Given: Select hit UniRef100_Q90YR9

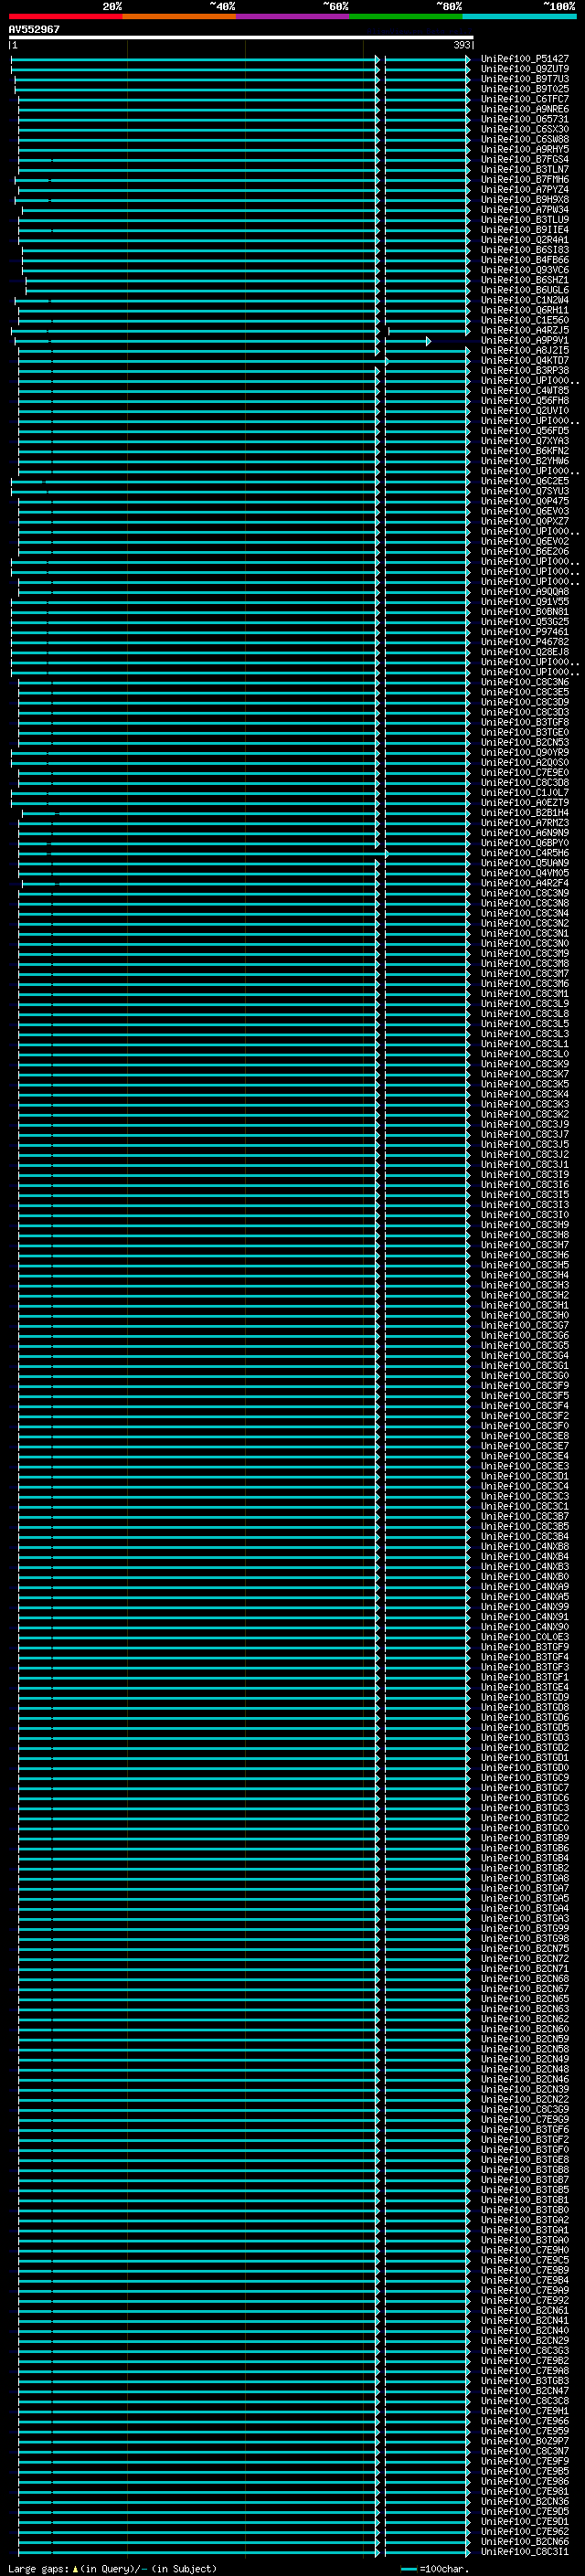Looking at the screenshot, I should 524,753.
